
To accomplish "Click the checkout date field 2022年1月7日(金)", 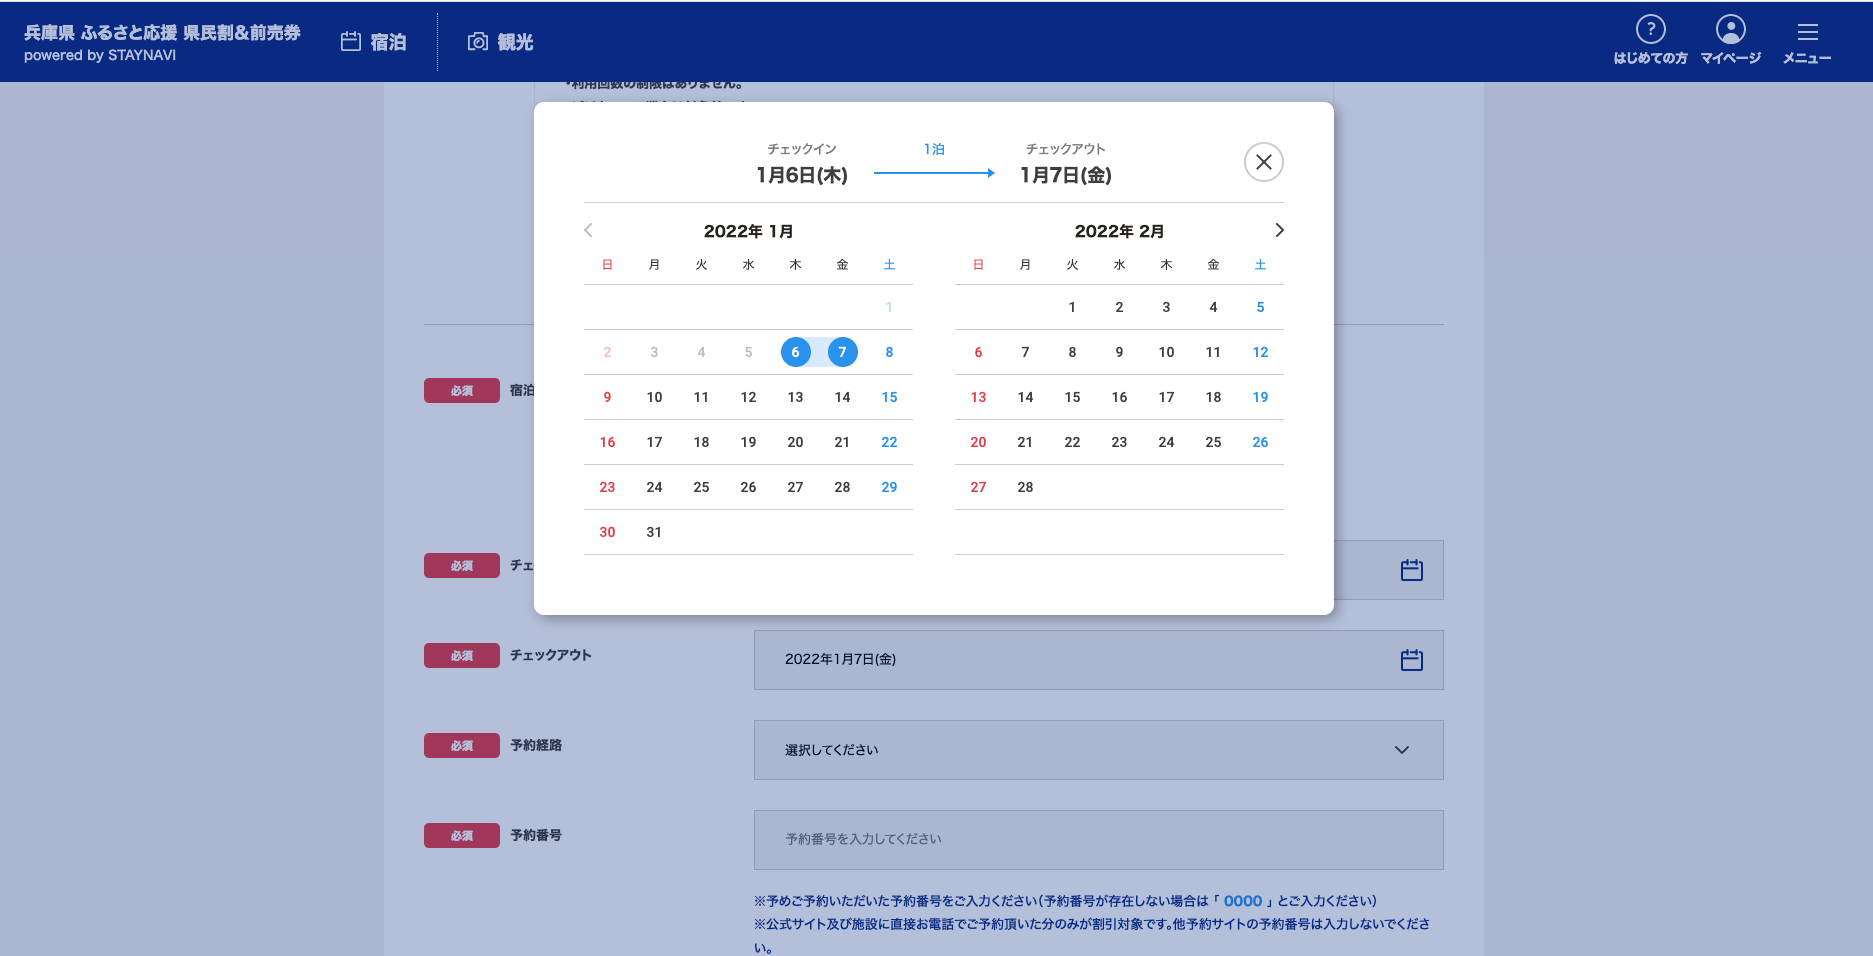I will coord(1098,660).
